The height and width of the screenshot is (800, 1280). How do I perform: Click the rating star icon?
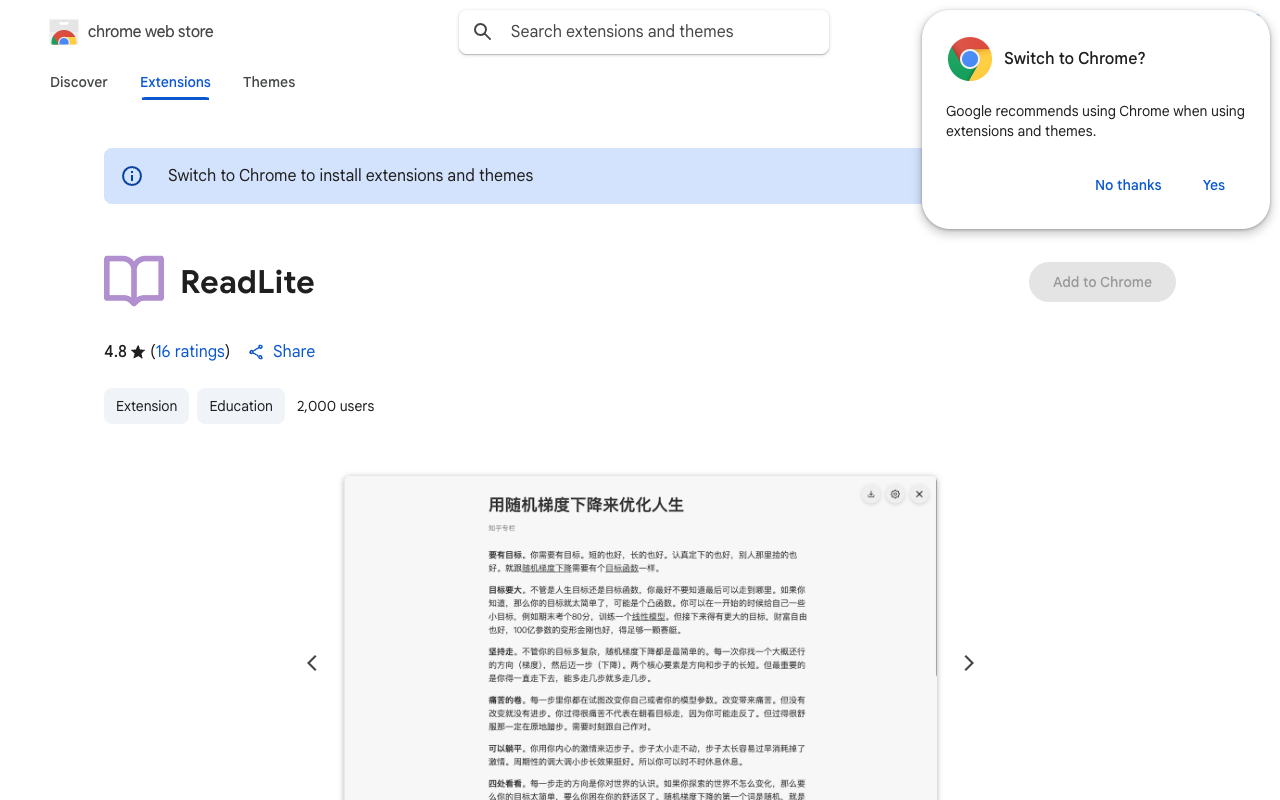138,352
